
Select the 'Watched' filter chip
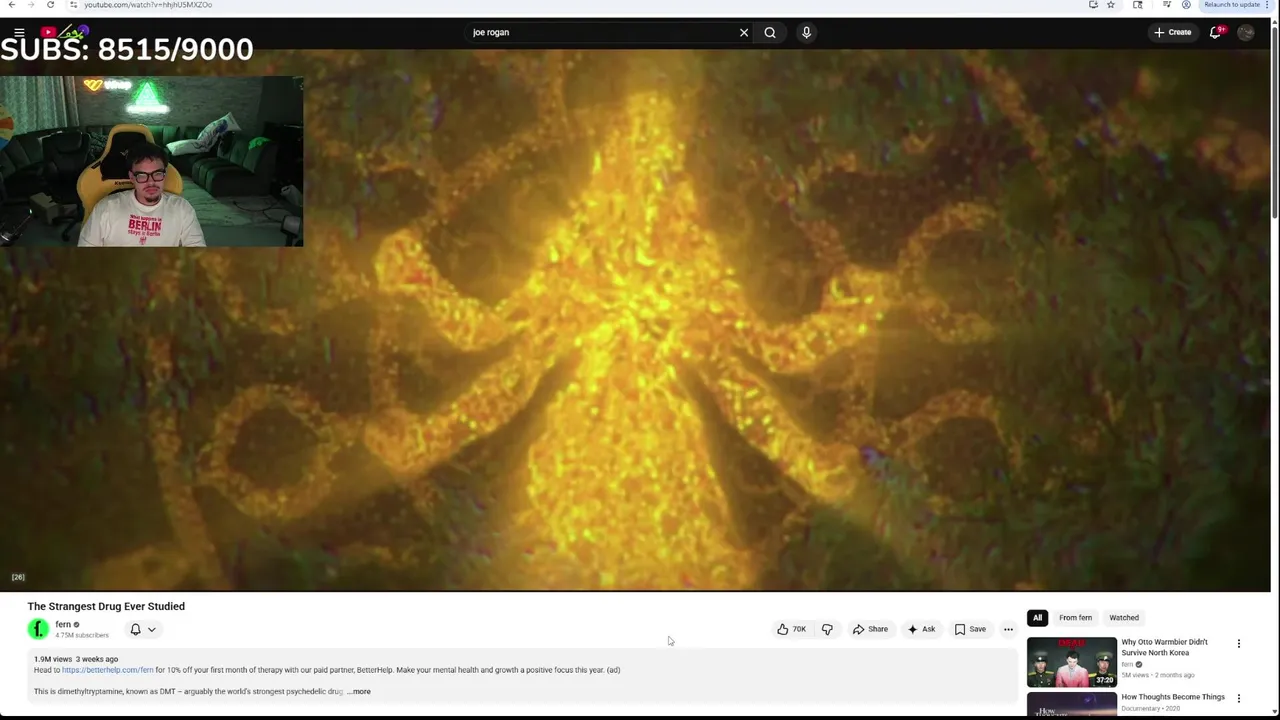point(1124,618)
